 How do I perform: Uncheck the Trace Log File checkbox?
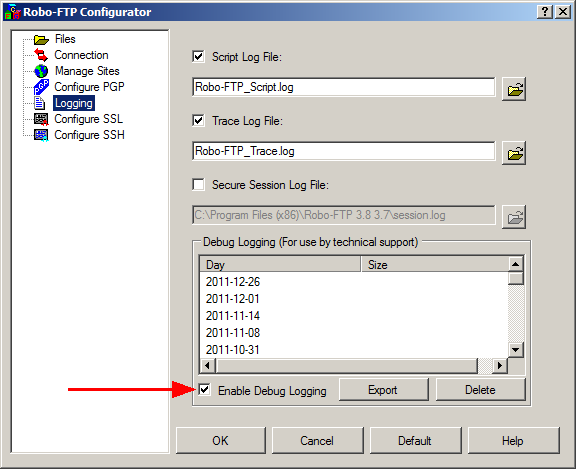[x=198, y=120]
